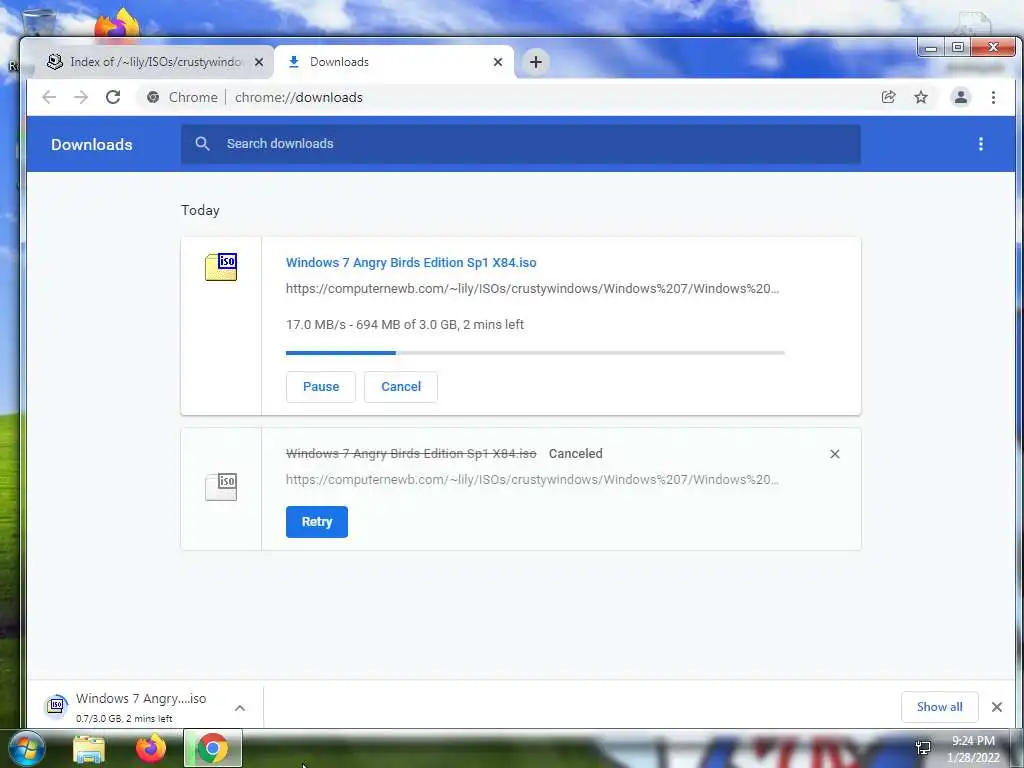Open the Firefox desktop shortcut icon

[x=117, y=24]
